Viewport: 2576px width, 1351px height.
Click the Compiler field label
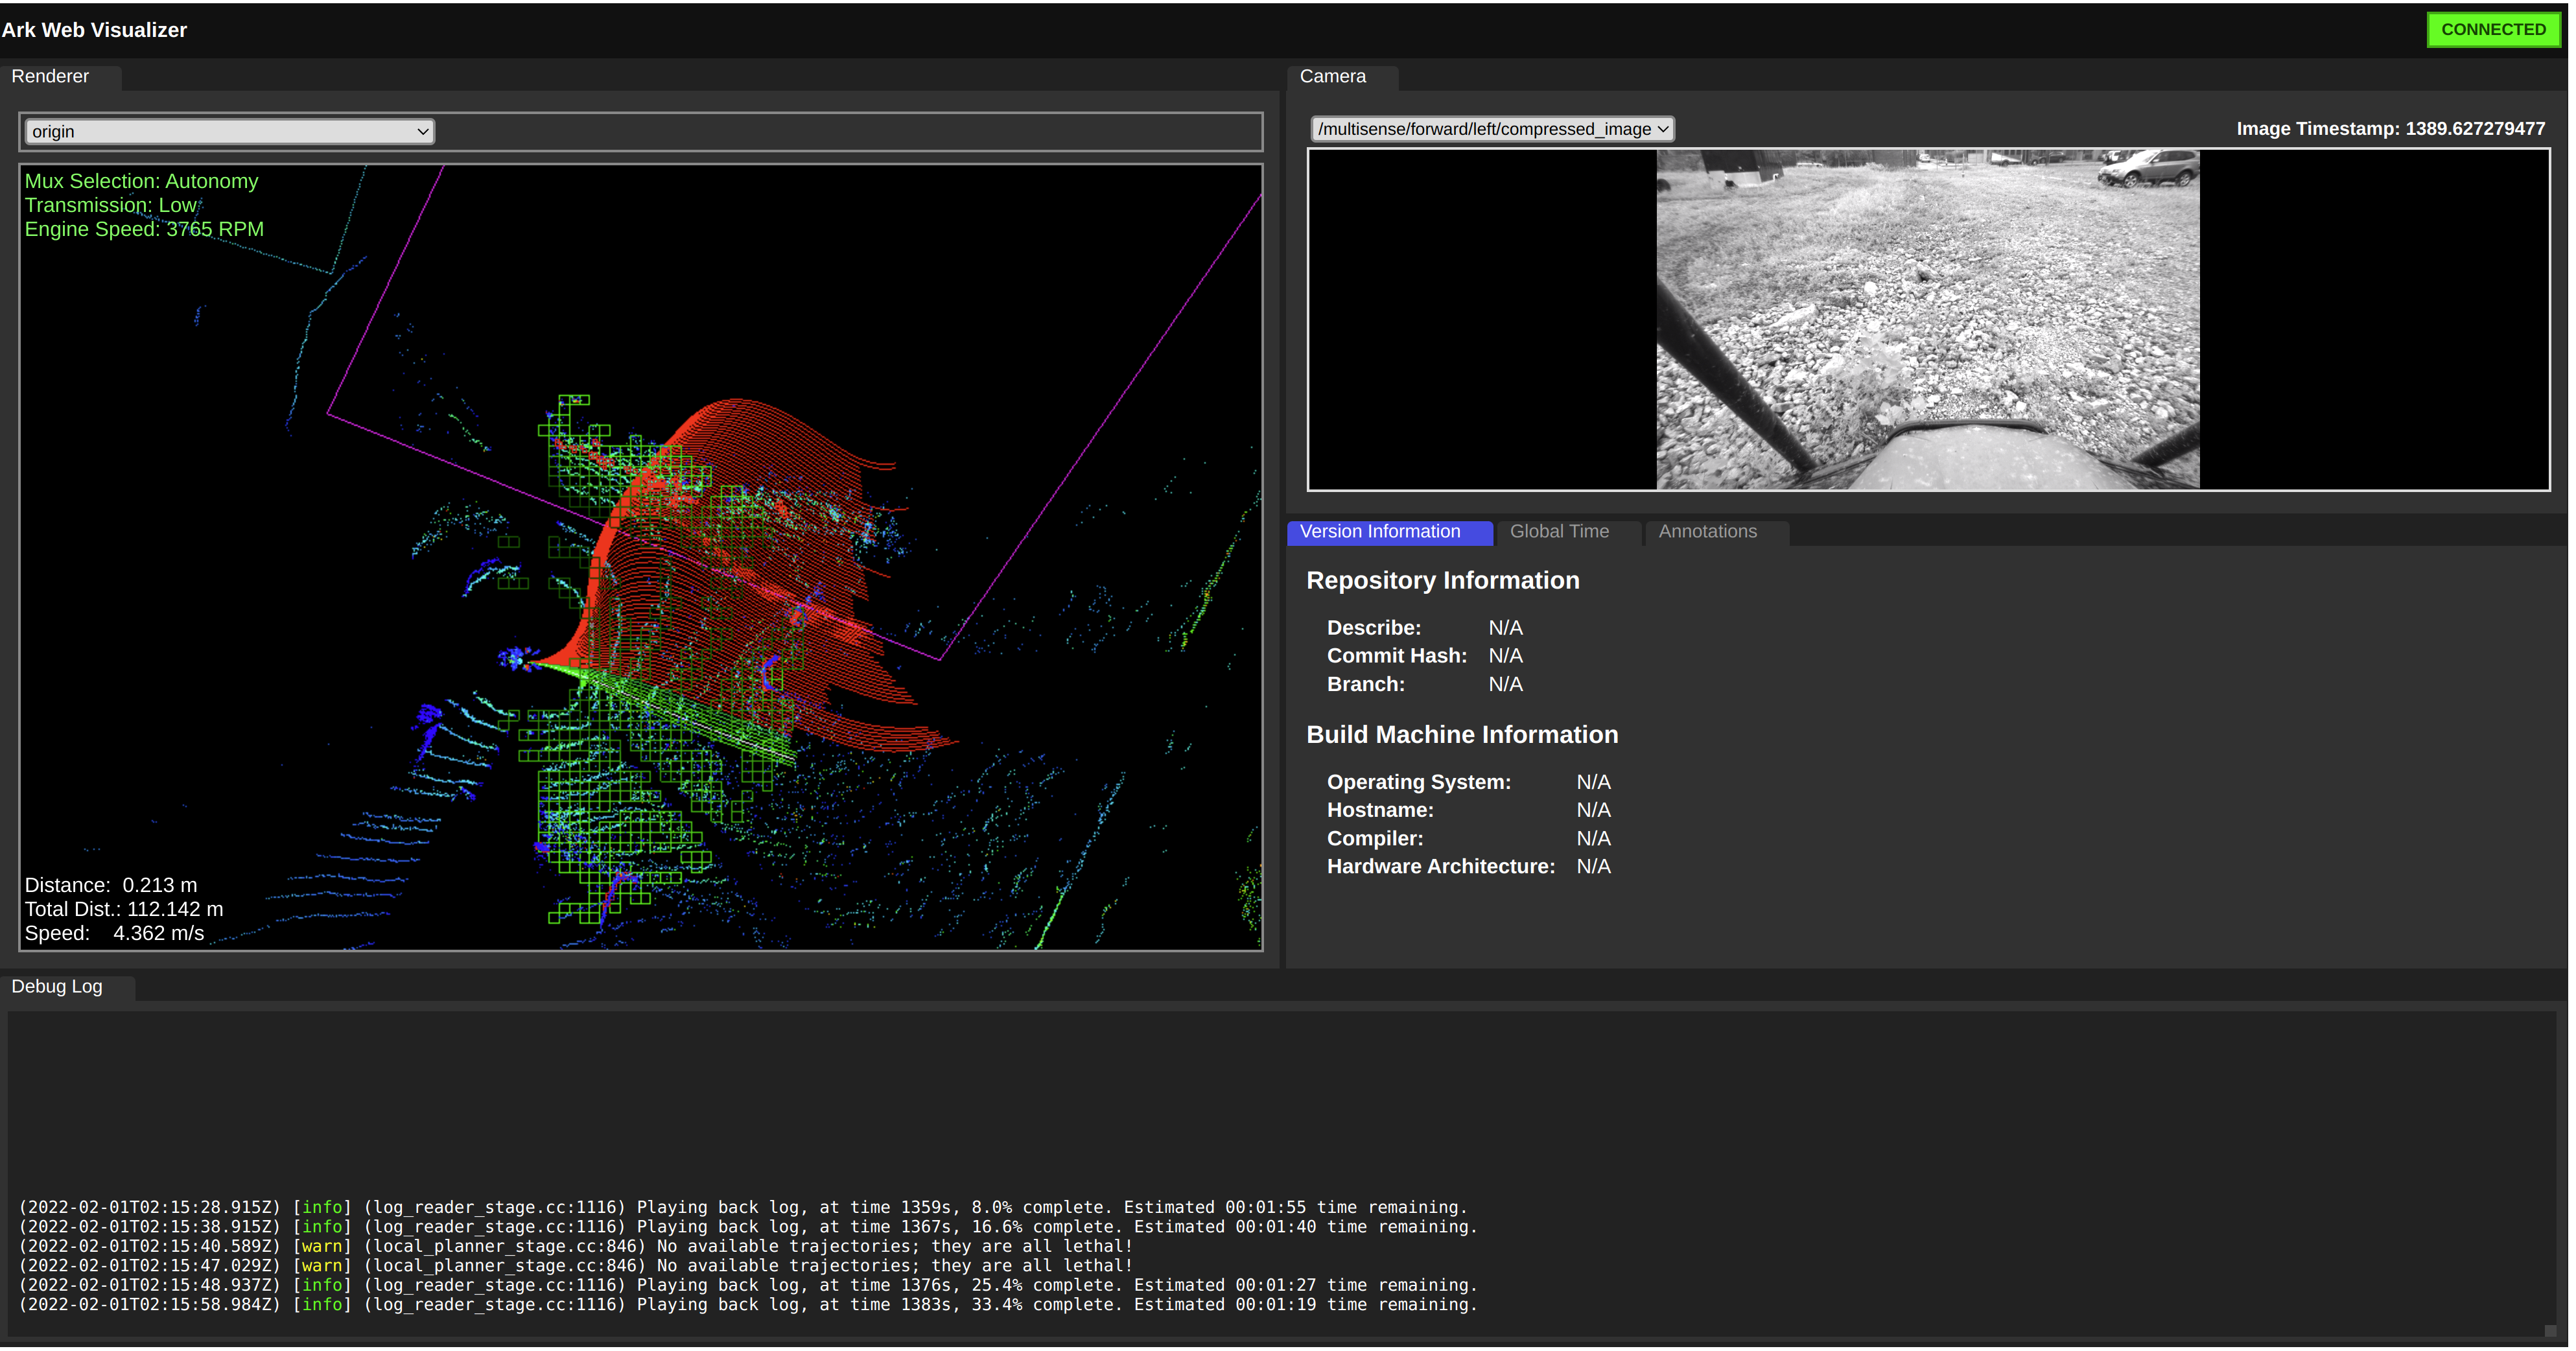(1375, 839)
